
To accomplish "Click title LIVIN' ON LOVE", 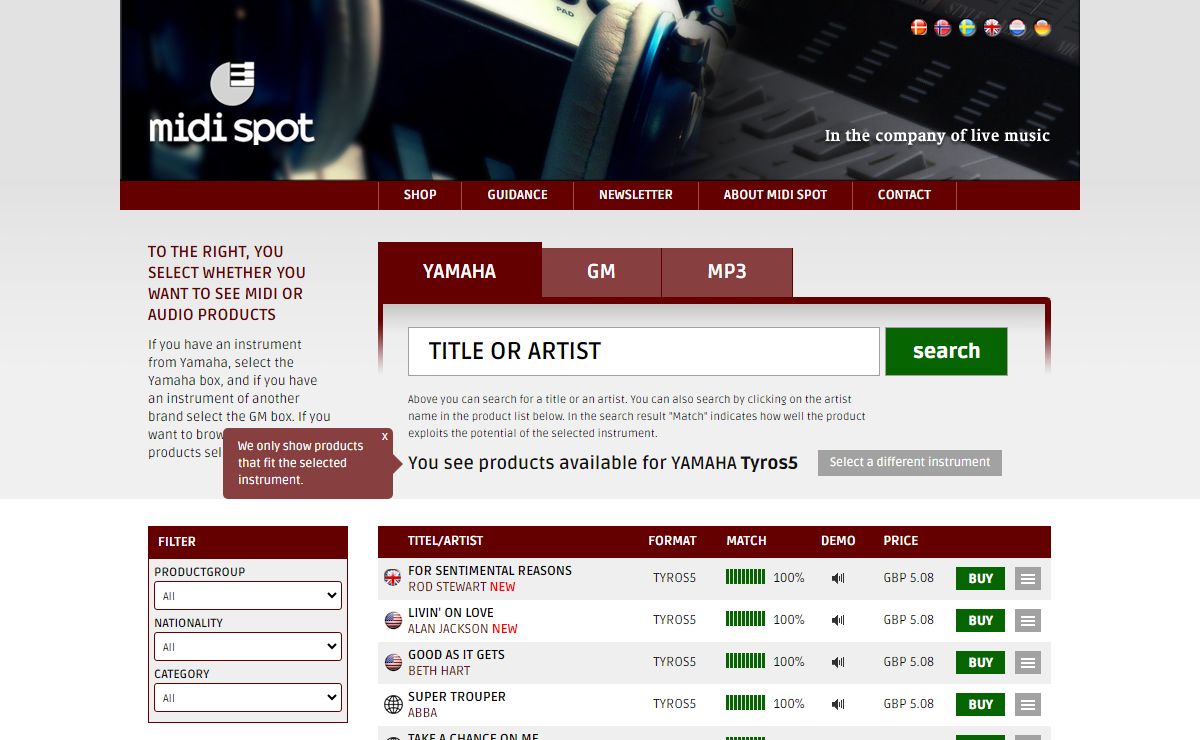I will click(451, 613).
